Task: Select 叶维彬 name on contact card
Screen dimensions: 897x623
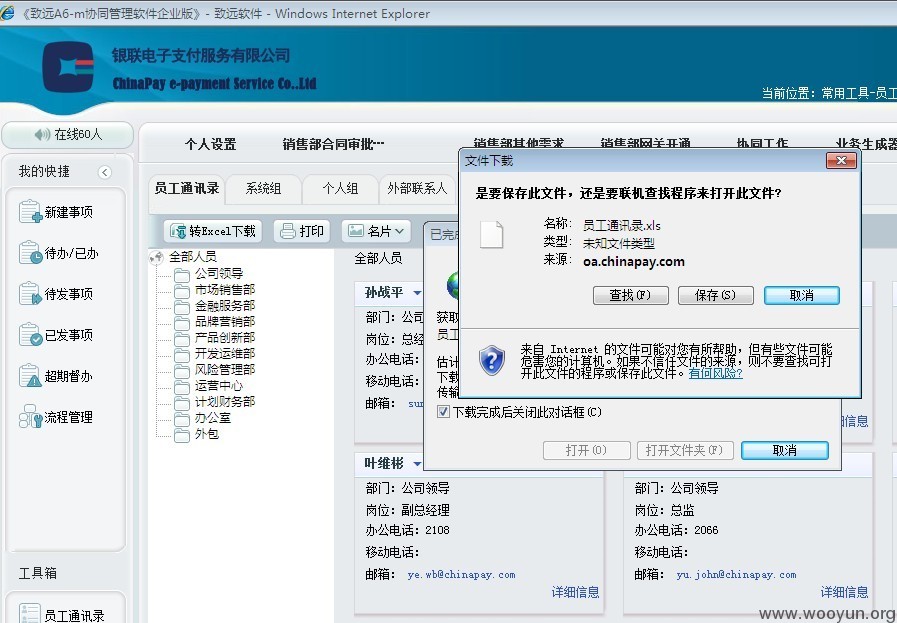Action: [384, 463]
